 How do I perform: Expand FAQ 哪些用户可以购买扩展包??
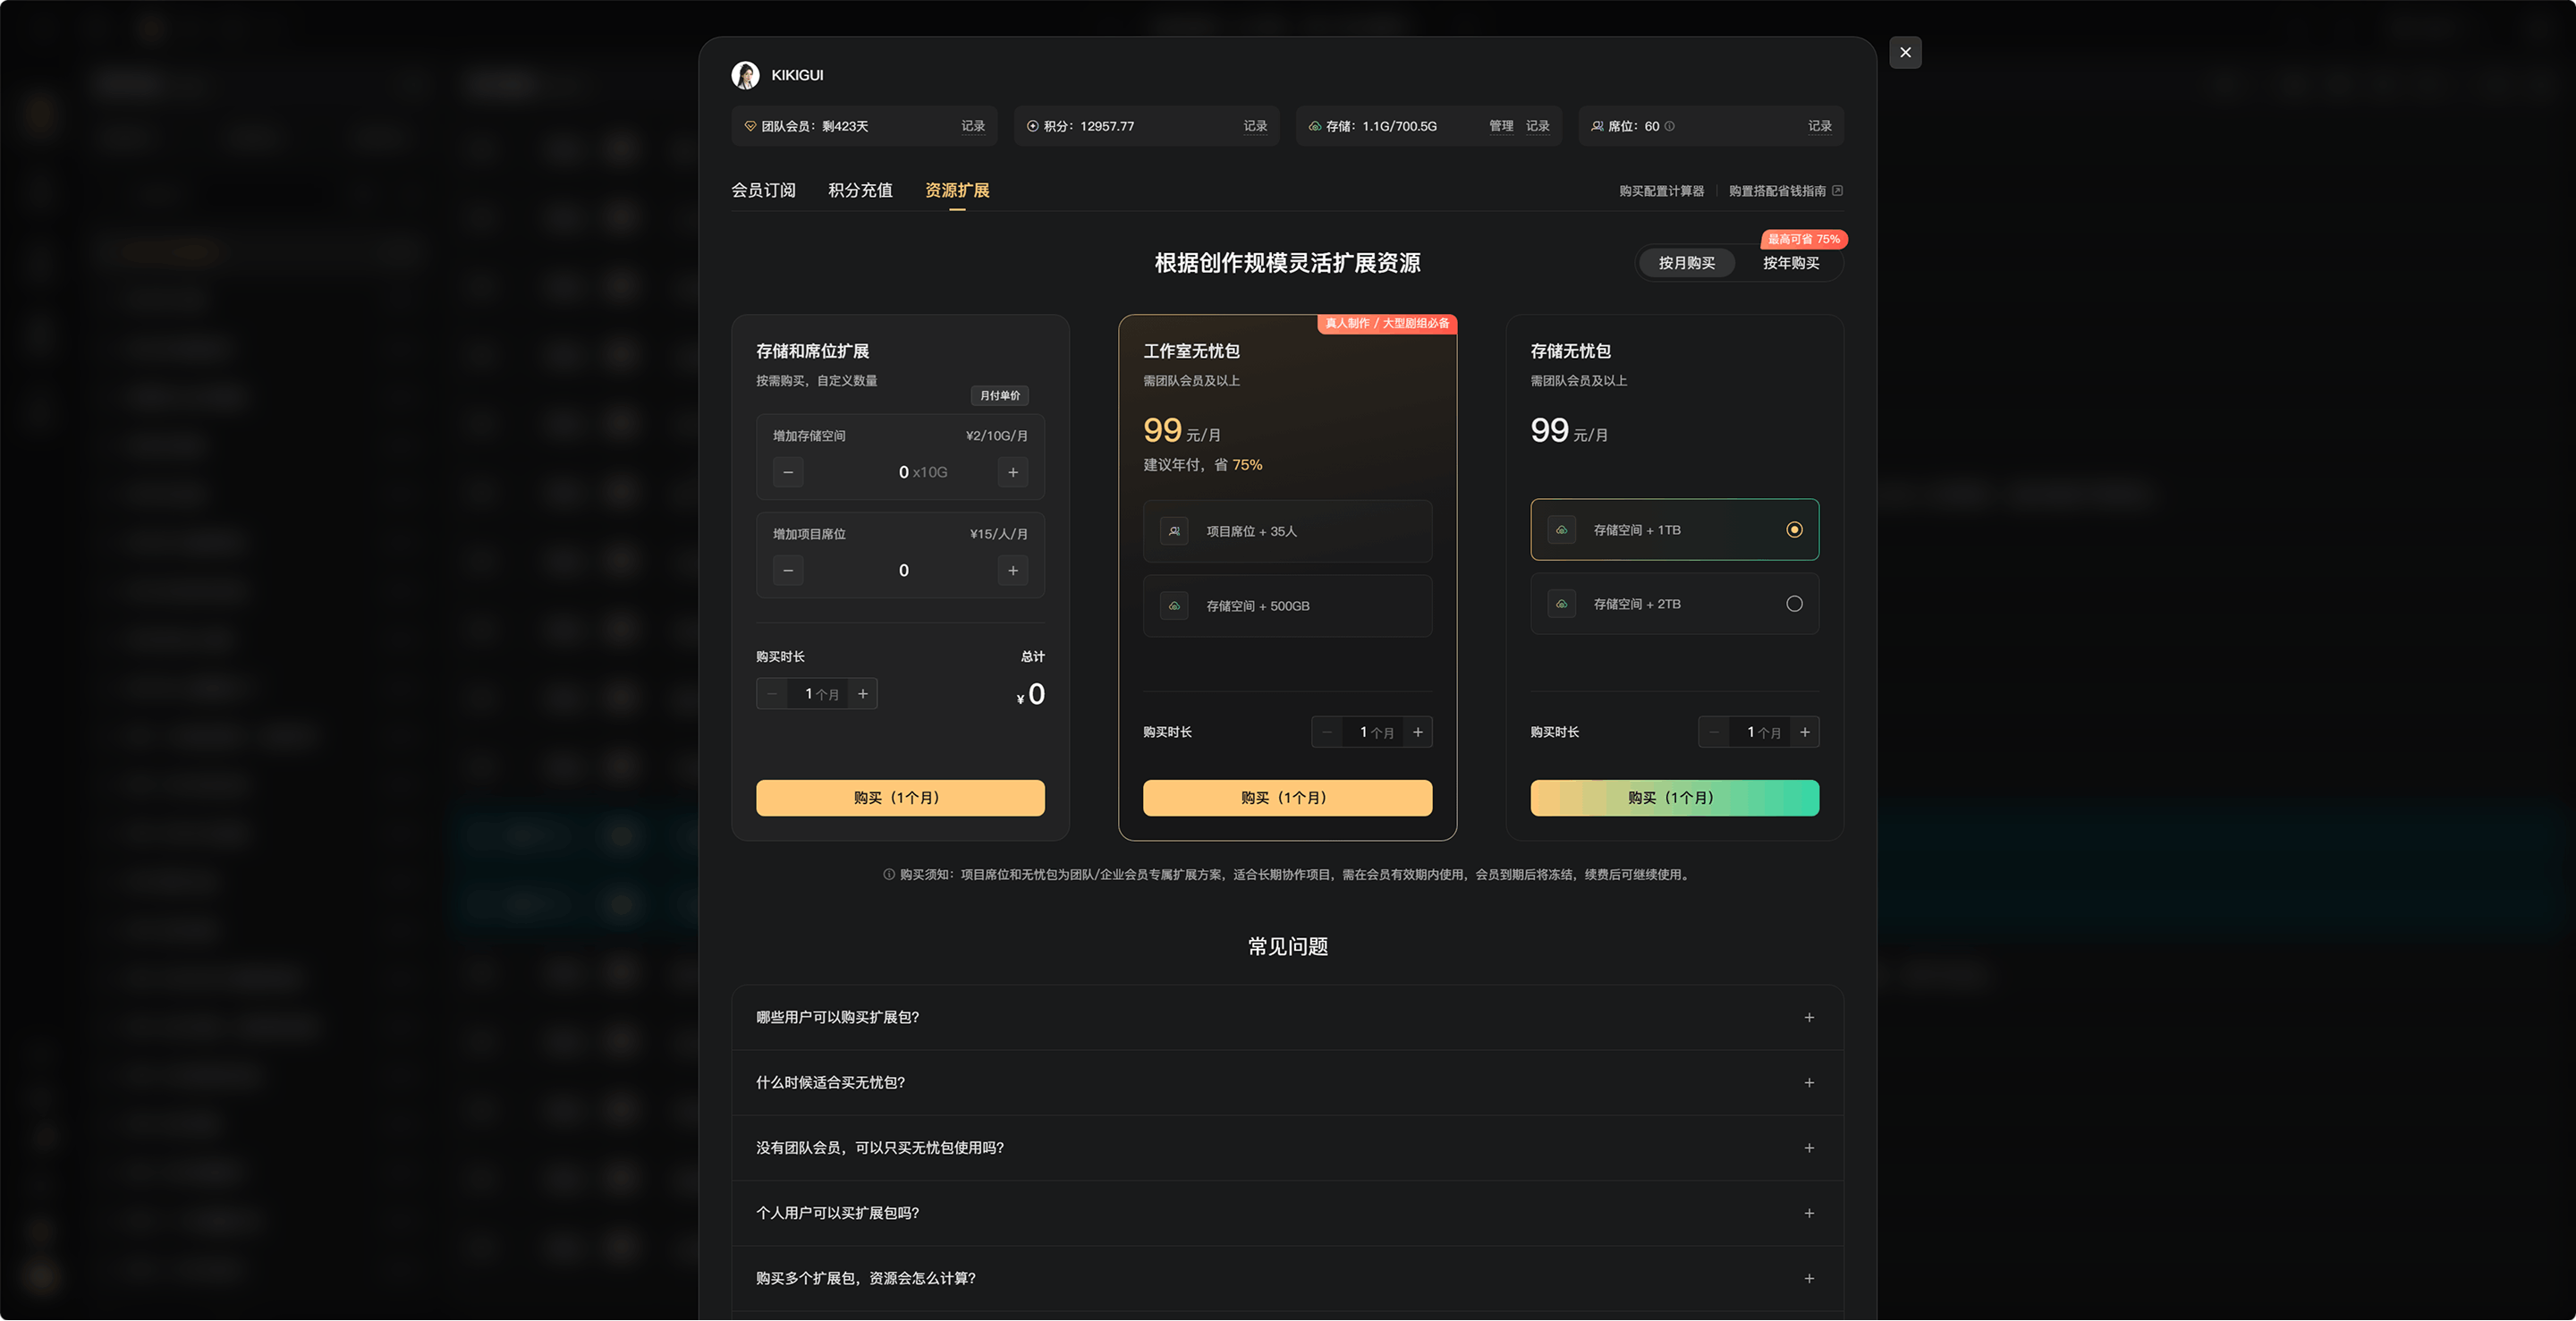(1288, 1017)
